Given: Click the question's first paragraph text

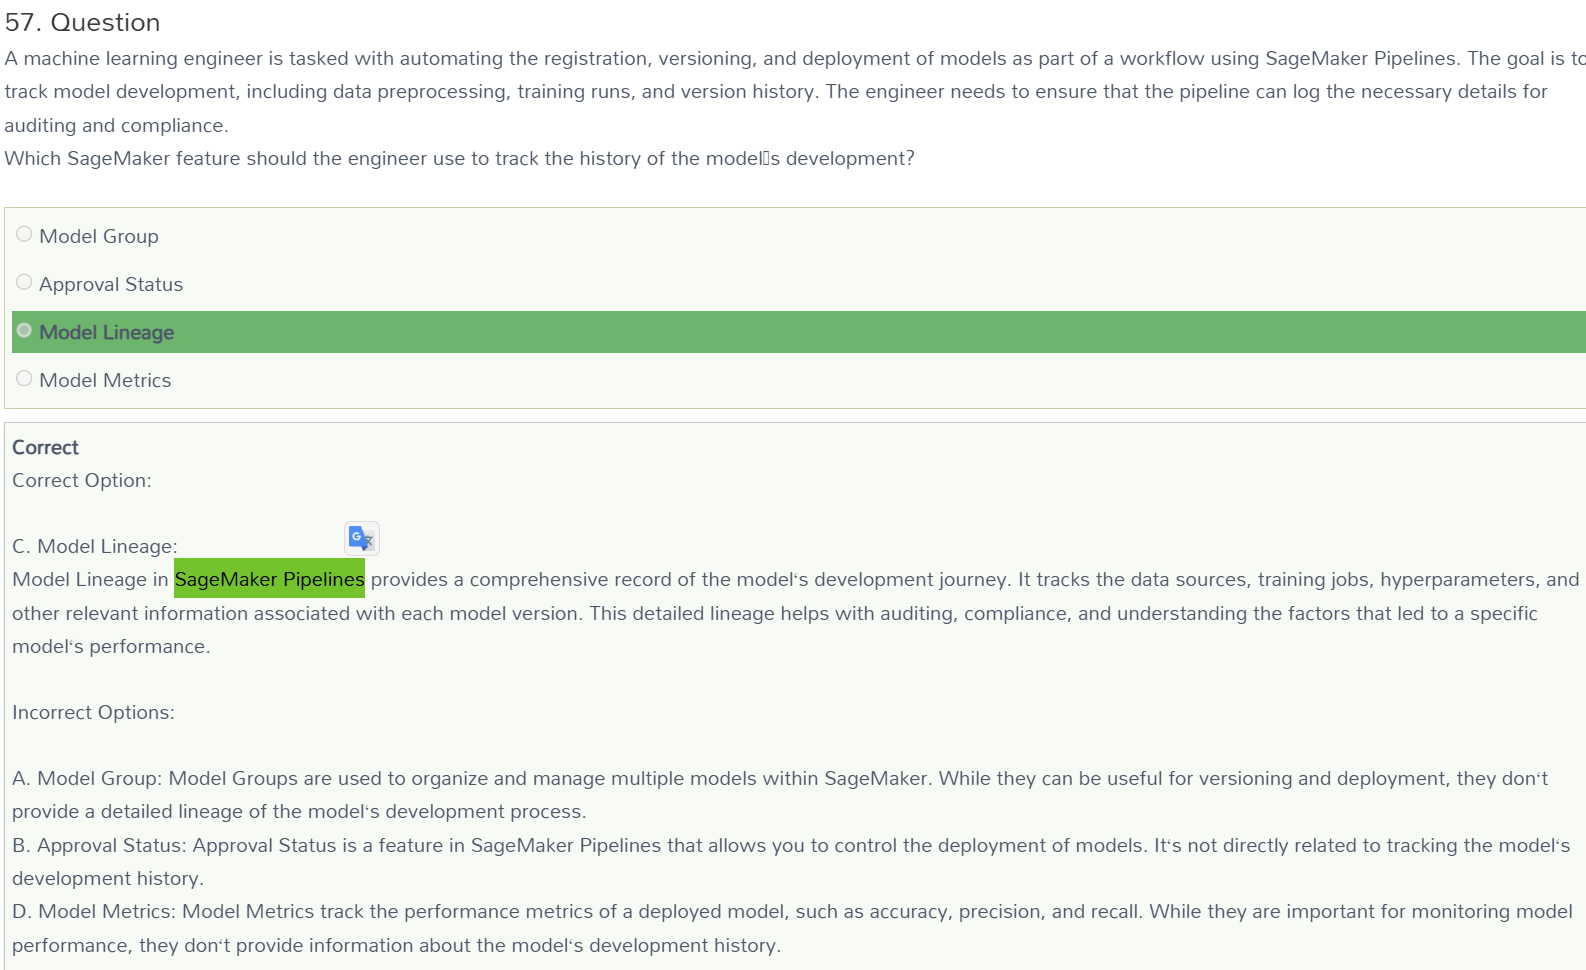Looking at the screenshot, I should coord(795,91).
